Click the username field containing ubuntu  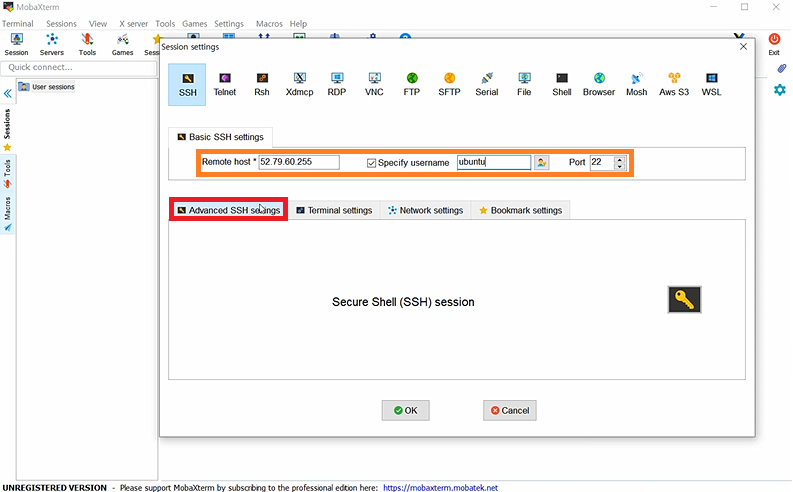pos(494,162)
